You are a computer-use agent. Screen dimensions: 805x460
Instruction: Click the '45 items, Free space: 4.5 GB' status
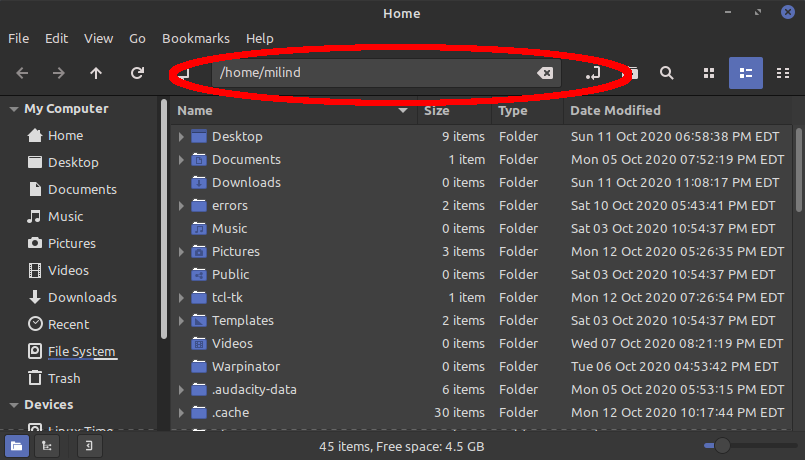401,447
